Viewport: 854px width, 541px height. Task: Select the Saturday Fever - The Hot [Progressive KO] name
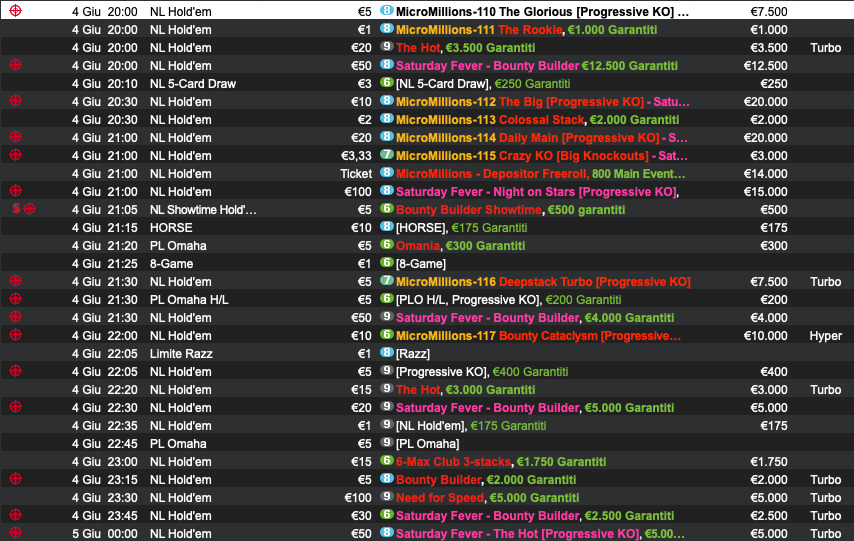[x=517, y=533]
